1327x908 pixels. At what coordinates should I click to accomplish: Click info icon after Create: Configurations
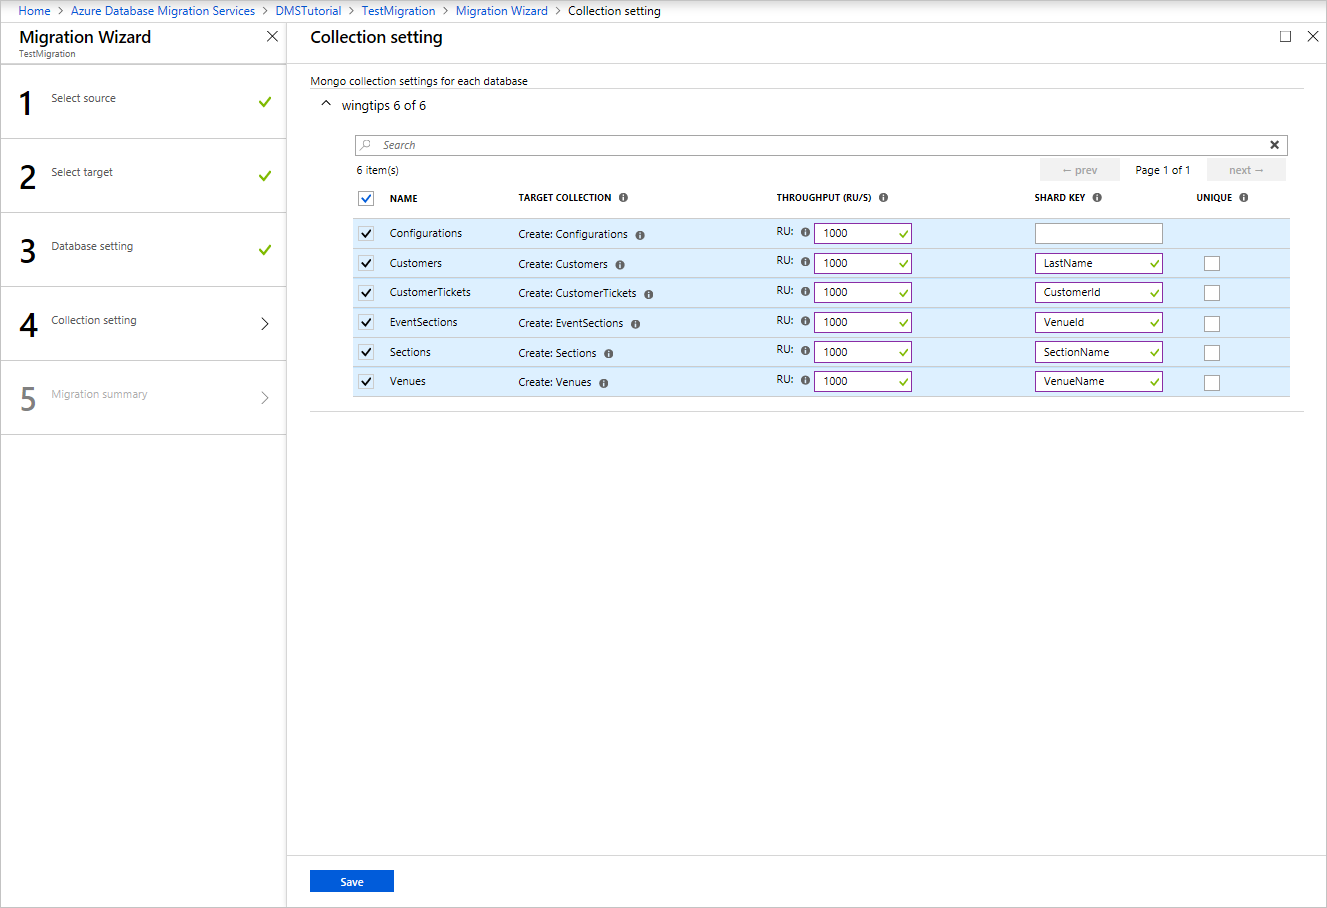pyautogui.click(x=640, y=236)
